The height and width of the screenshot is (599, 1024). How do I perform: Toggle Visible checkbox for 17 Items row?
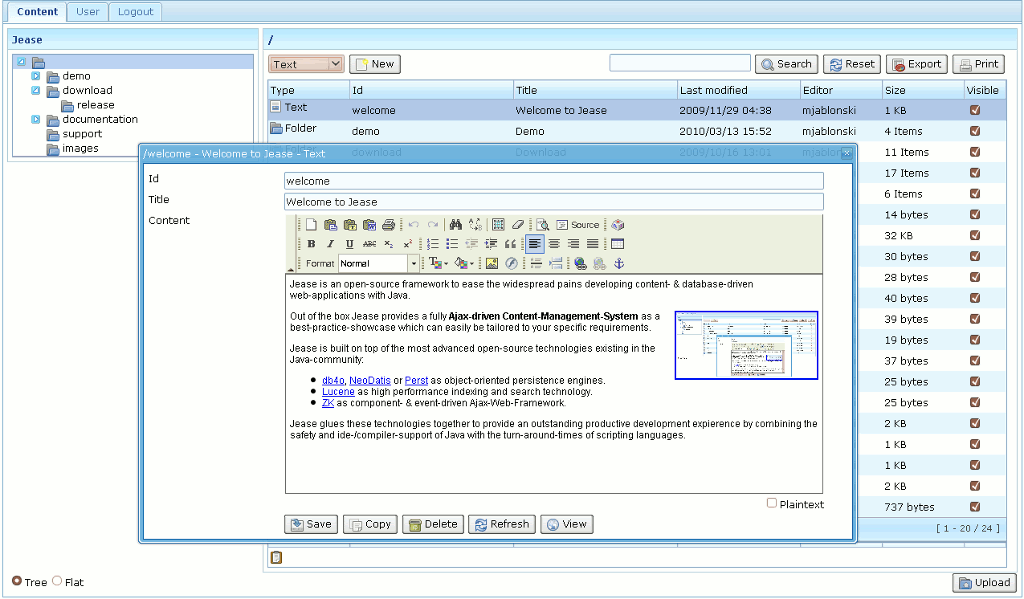[x=975, y=172]
